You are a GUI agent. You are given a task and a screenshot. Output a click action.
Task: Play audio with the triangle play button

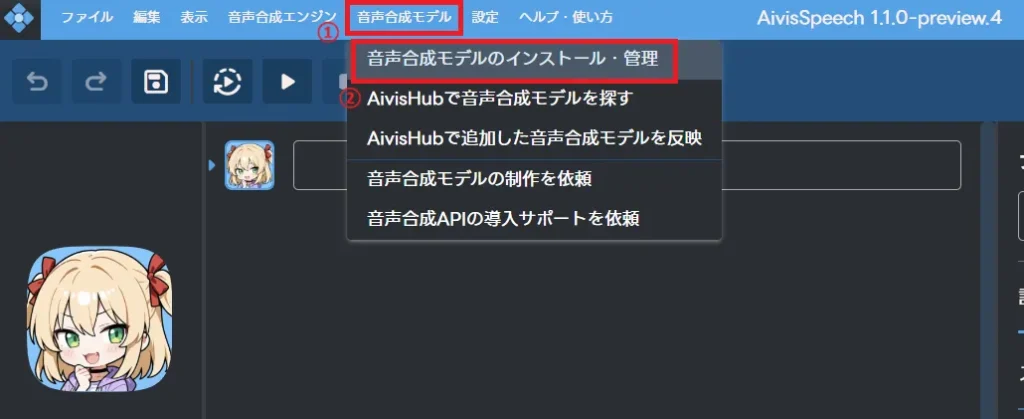[x=287, y=82]
